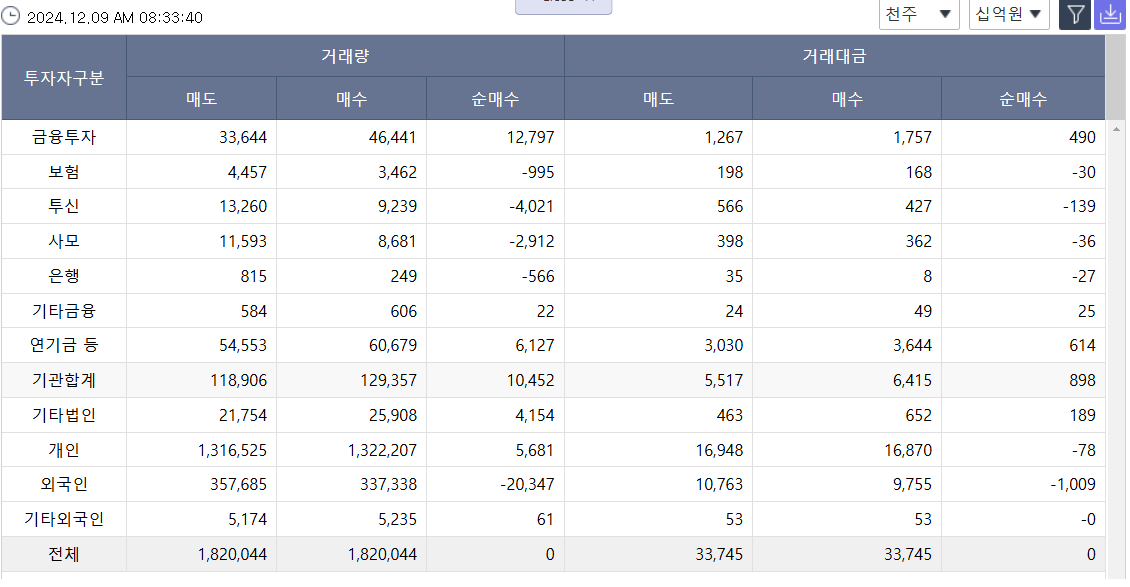Select the 전체 totals row
Screen dimensions: 1130x587
click(64, 553)
